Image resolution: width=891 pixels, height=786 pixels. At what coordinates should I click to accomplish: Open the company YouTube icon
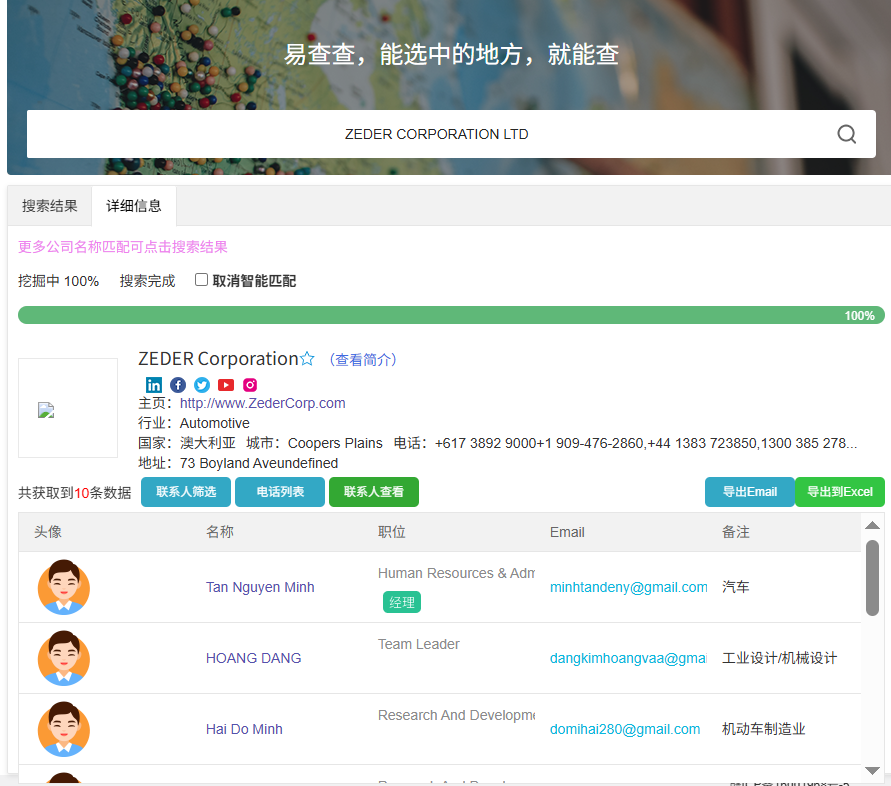226,385
